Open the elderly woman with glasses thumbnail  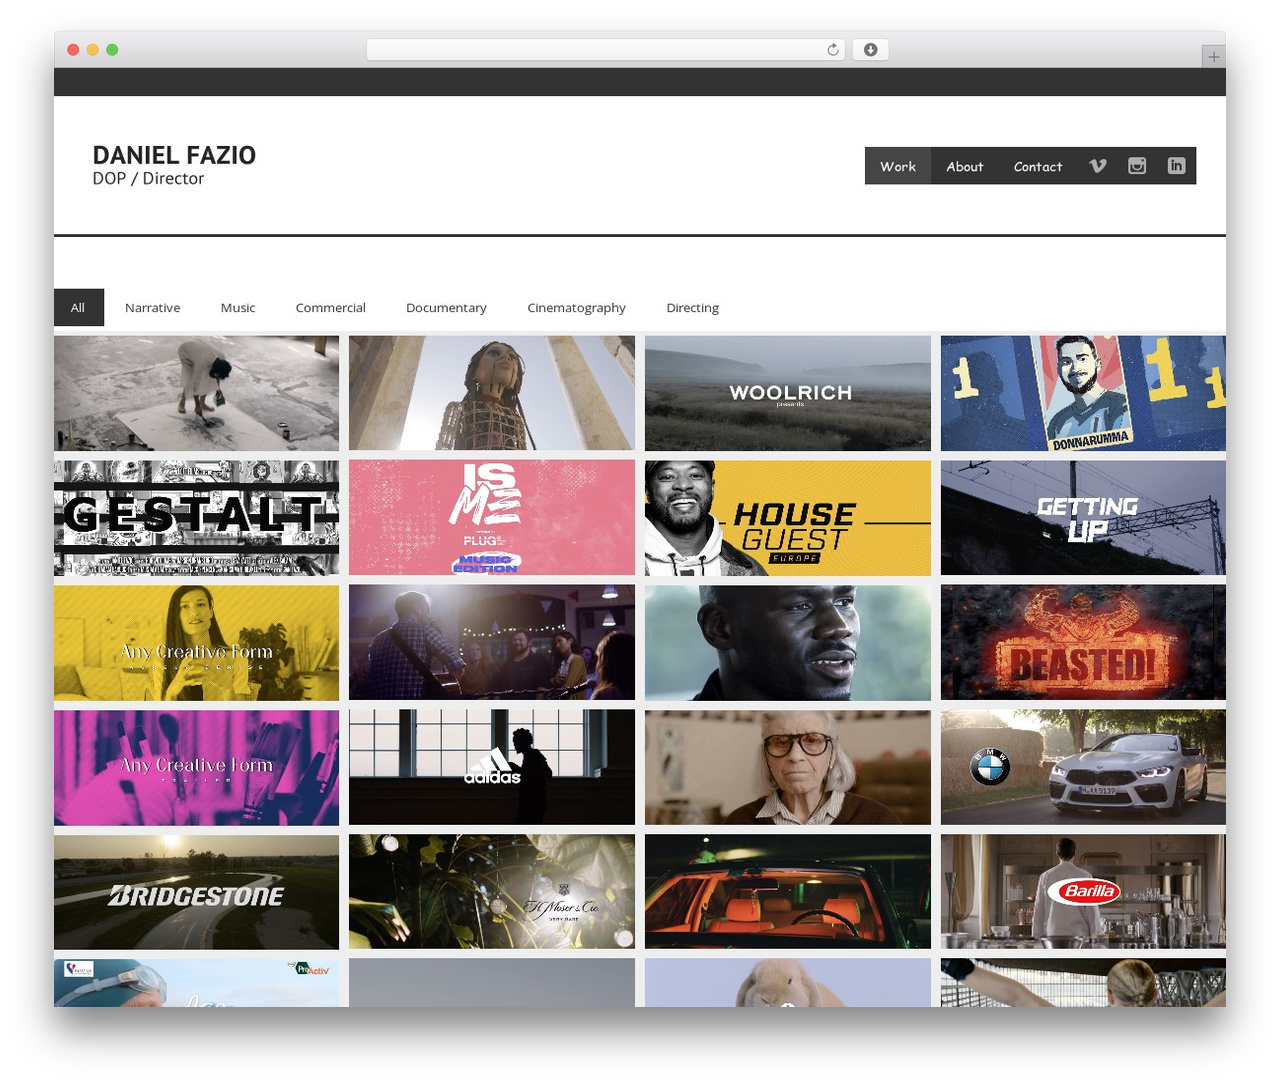788,767
